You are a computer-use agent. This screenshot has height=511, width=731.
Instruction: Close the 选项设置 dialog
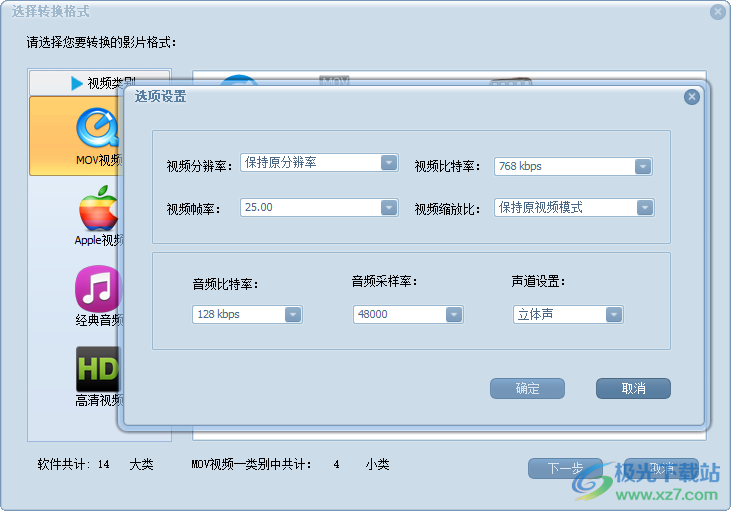click(x=691, y=97)
